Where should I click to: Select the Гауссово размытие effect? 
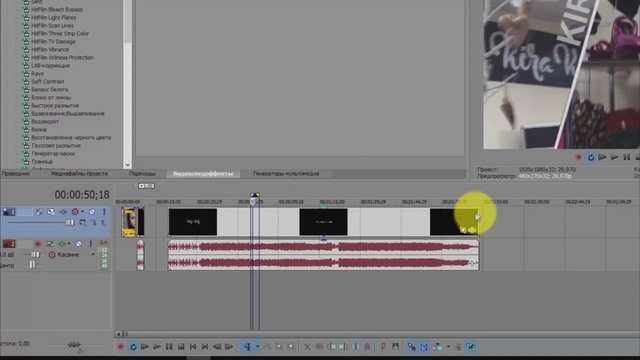[56, 146]
